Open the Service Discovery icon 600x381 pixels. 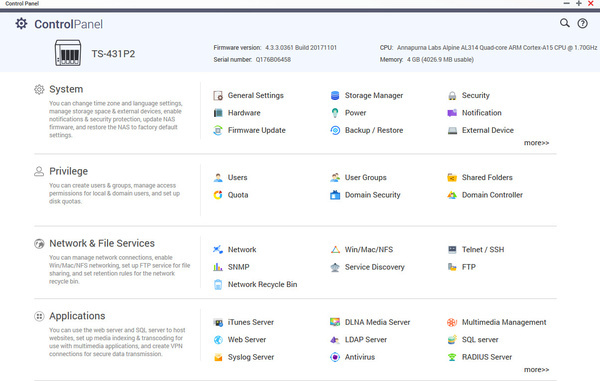335,267
